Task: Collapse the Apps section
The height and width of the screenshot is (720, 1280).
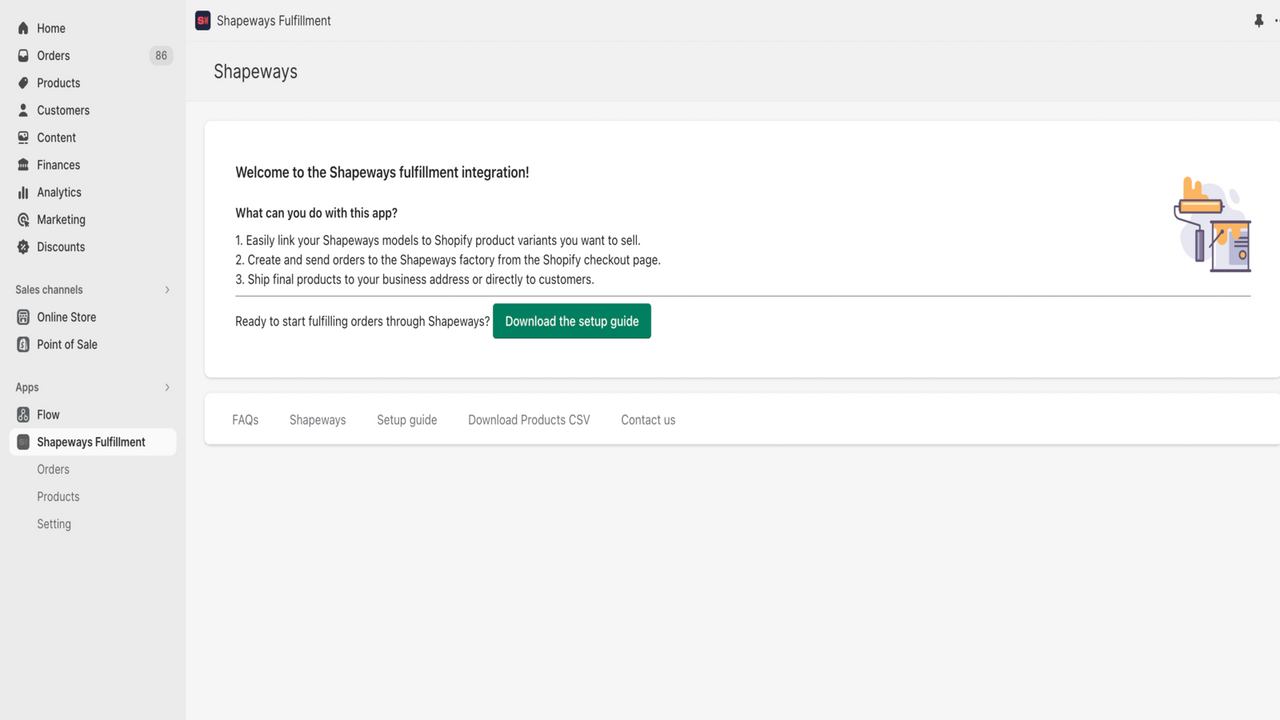Action: tap(167, 387)
